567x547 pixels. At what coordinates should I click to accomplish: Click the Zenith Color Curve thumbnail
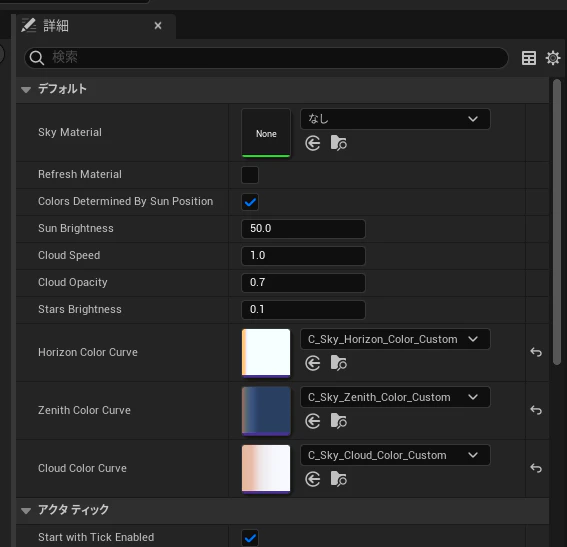pos(266,411)
